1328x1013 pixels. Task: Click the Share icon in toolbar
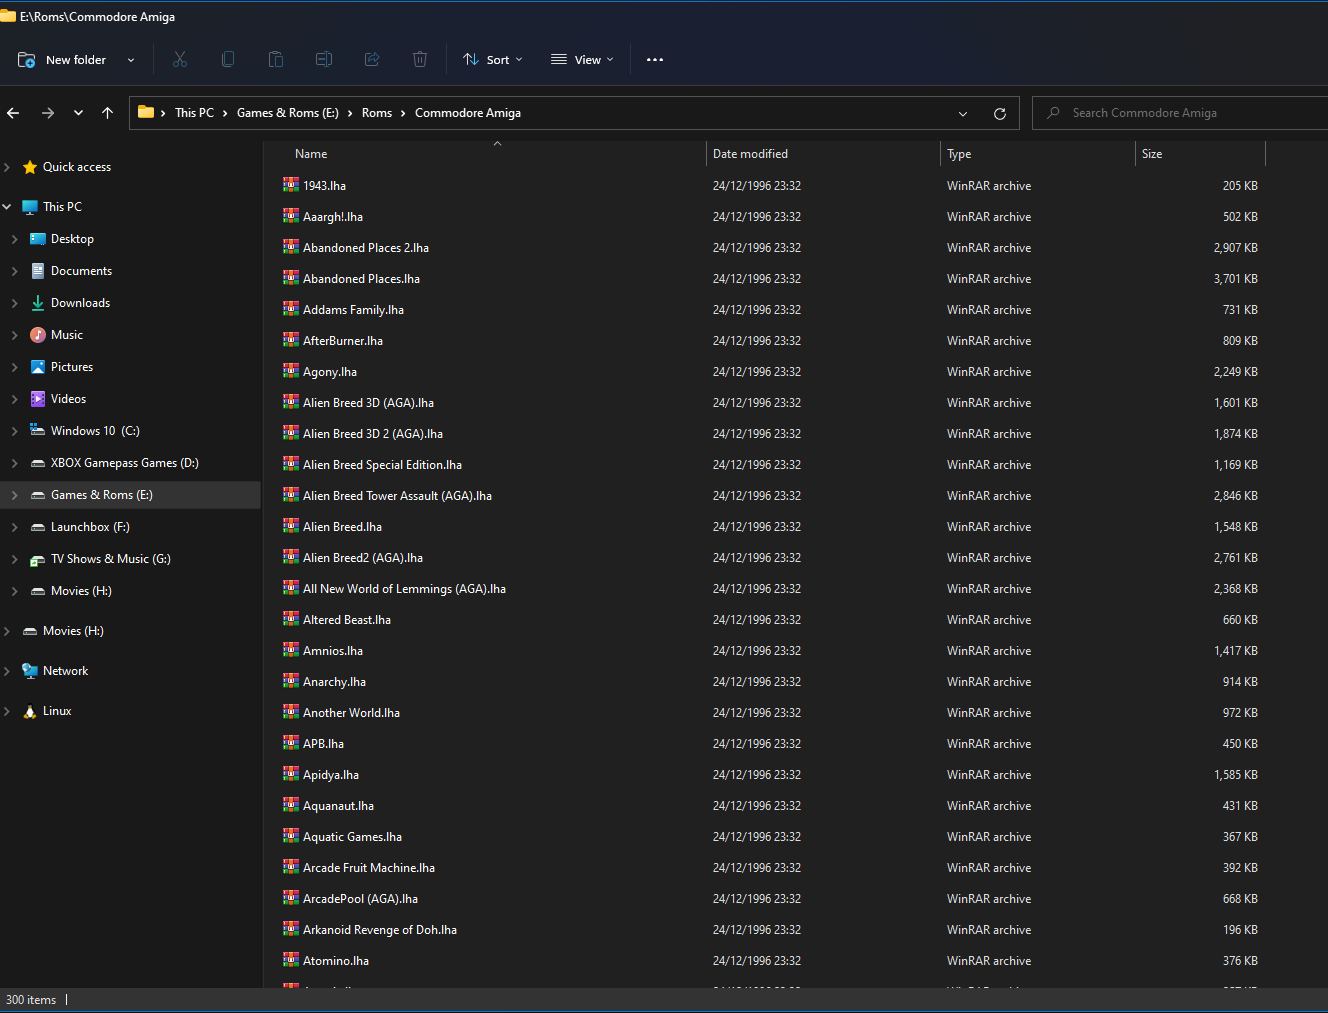[x=372, y=60]
